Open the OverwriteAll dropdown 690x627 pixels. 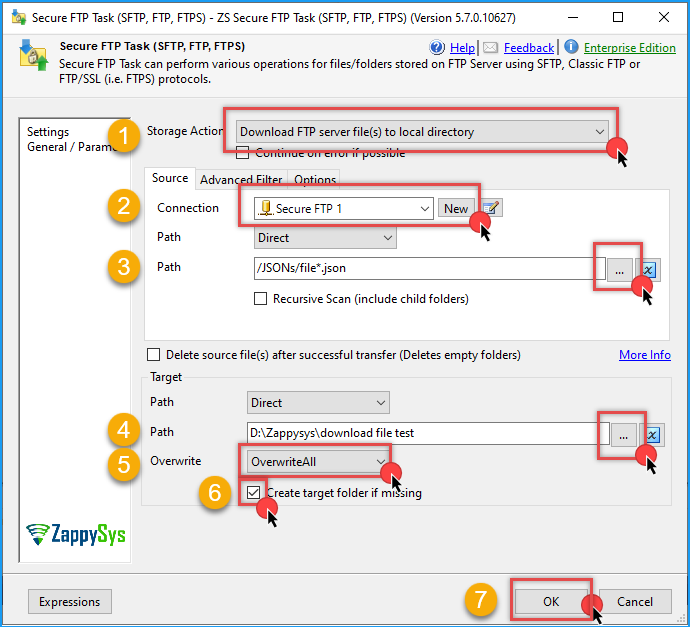click(318, 462)
